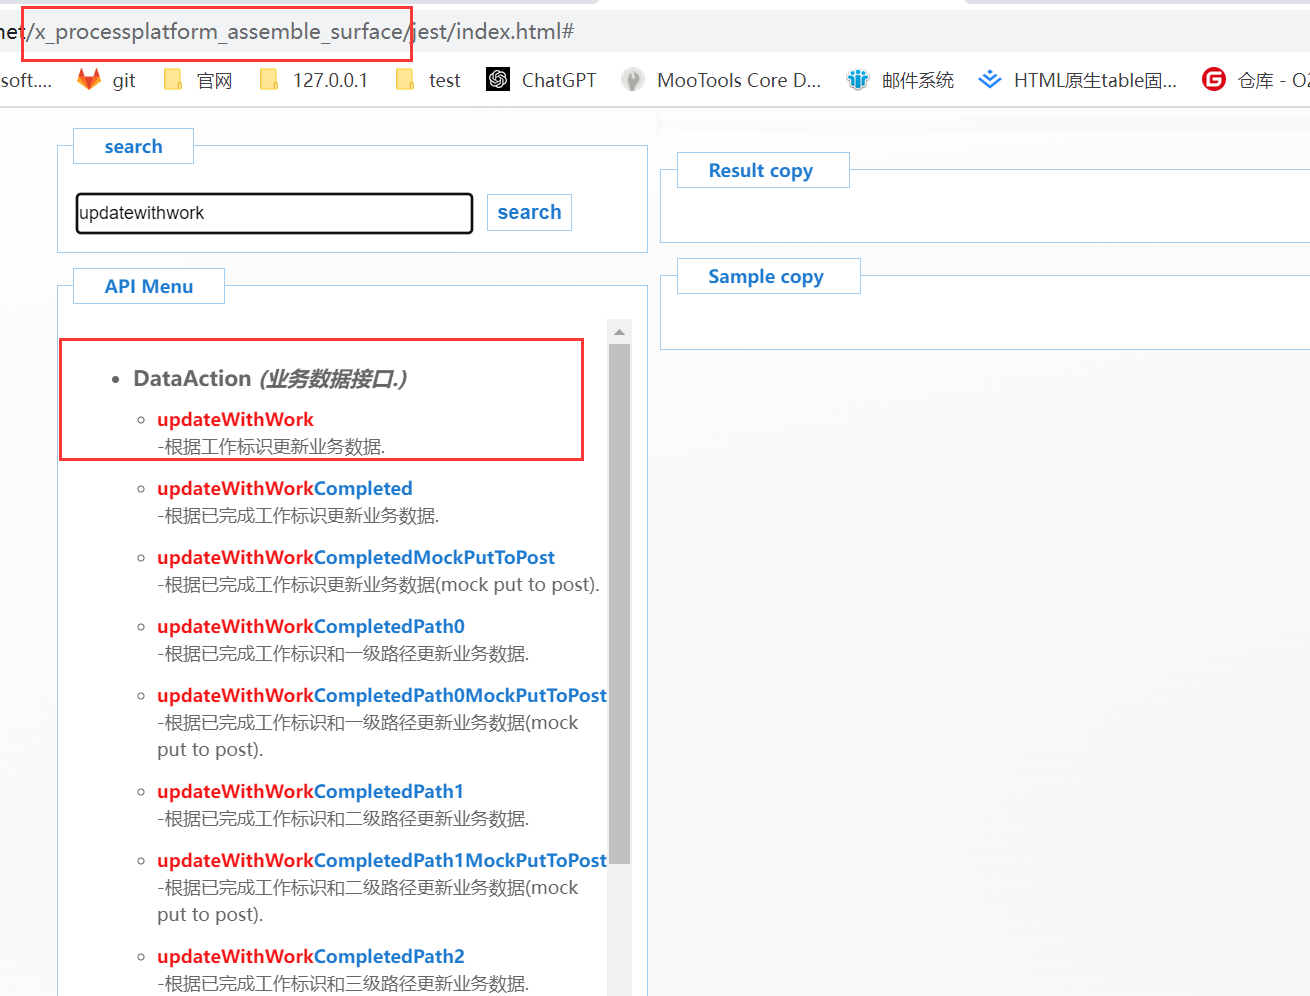
Task: Click the description -根据已完成工作标识和一级路径更新业务数据.
Action: (x=343, y=653)
